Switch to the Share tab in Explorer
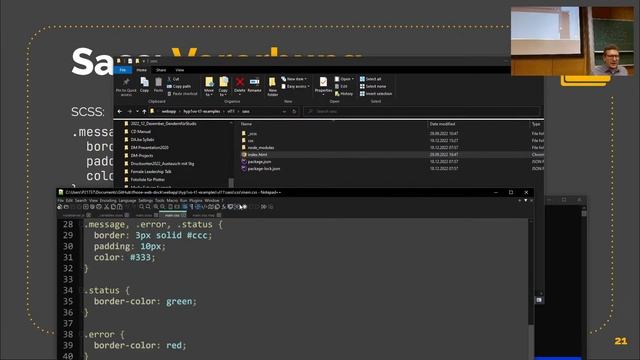 (161, 70)
